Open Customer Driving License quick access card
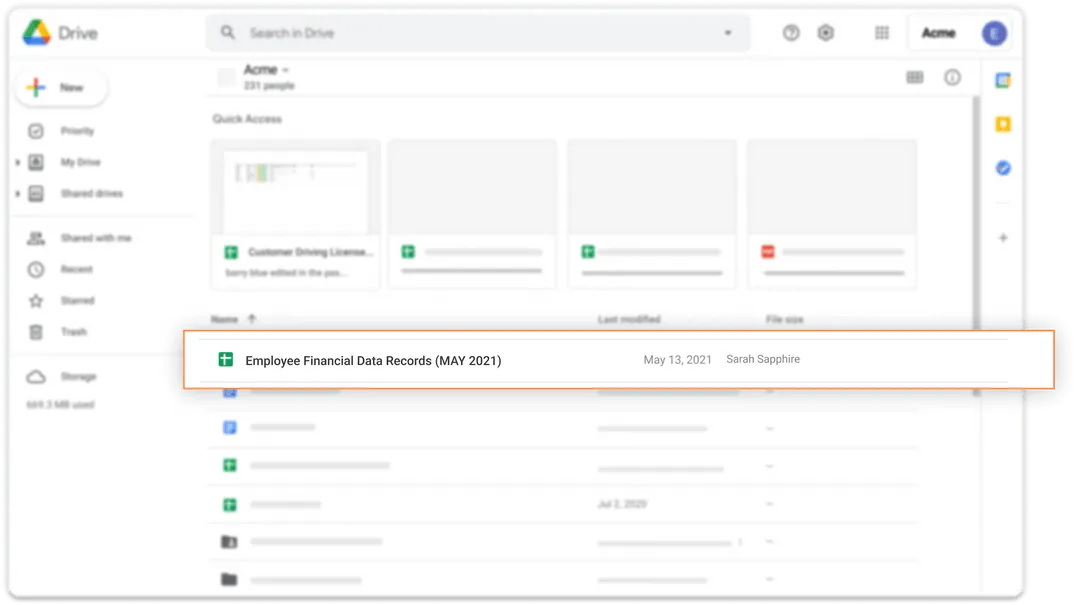The image size is (1080, 605). (x=295, y=214)
